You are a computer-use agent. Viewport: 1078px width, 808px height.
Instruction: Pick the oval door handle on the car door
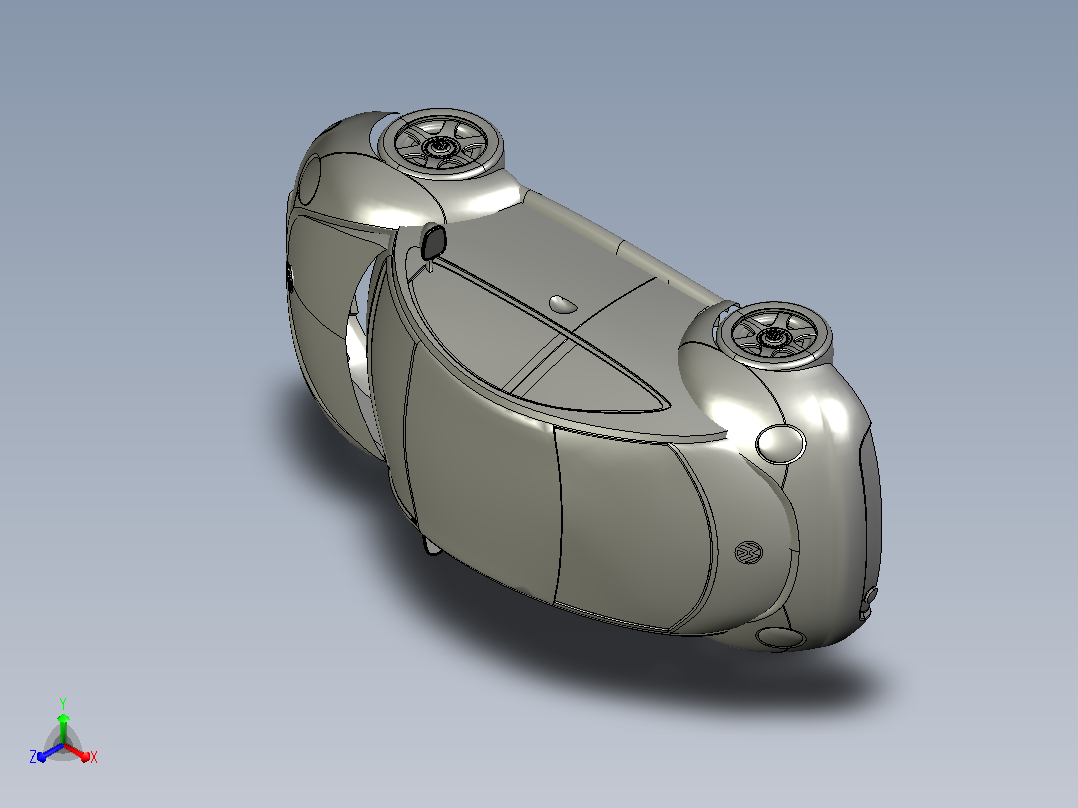562,303
